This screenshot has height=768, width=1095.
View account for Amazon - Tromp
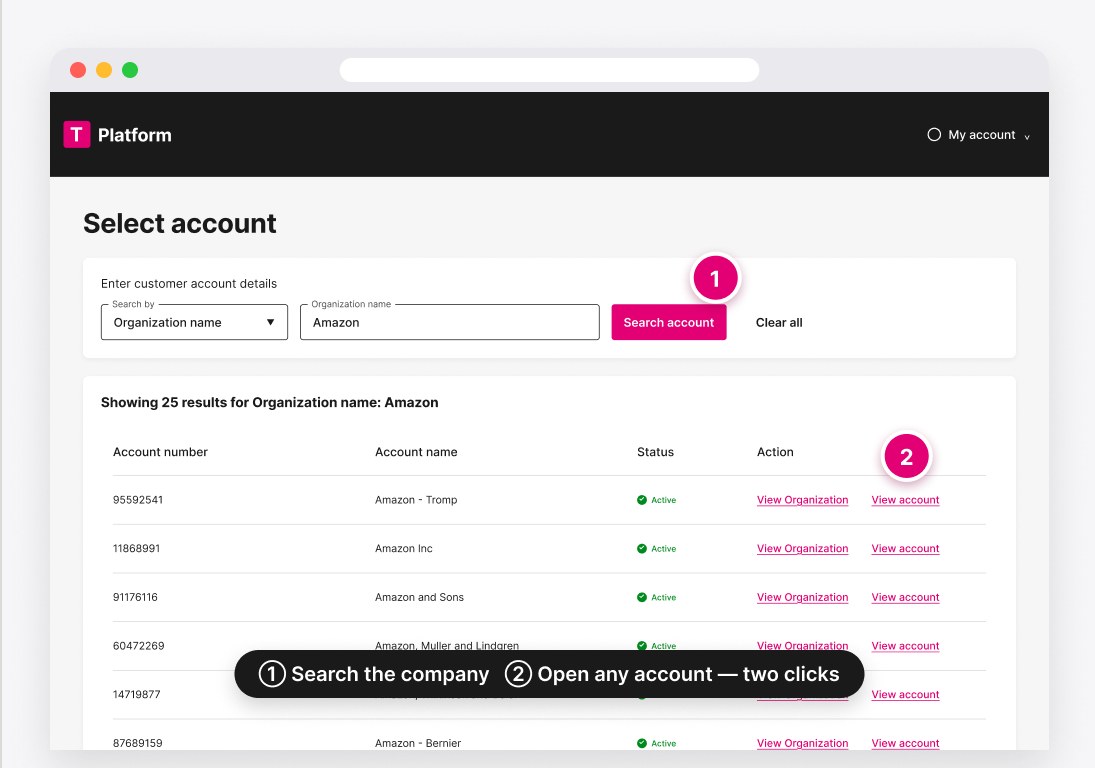905,500
